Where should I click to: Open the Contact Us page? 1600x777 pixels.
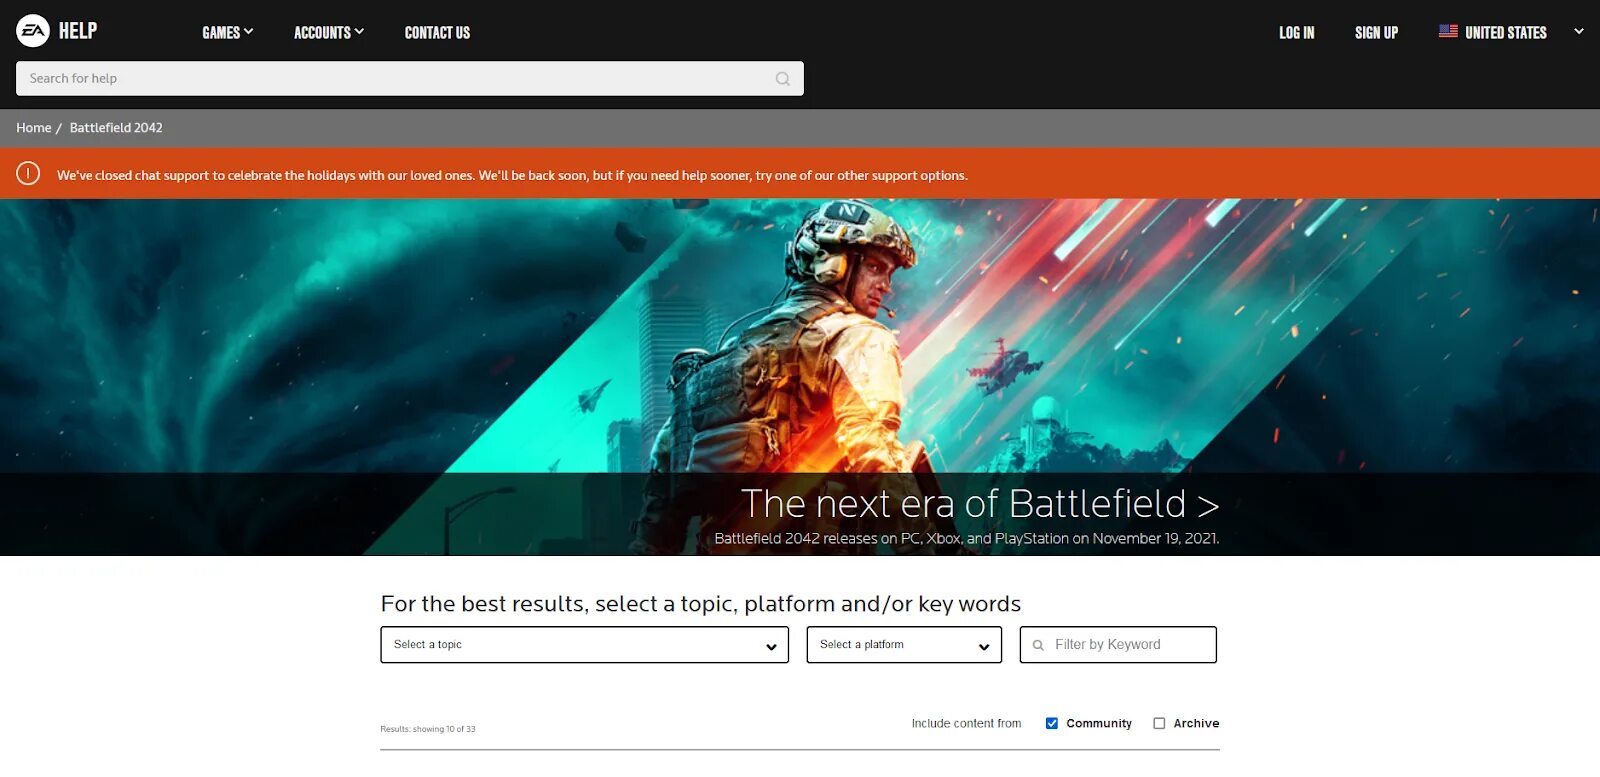437,32
